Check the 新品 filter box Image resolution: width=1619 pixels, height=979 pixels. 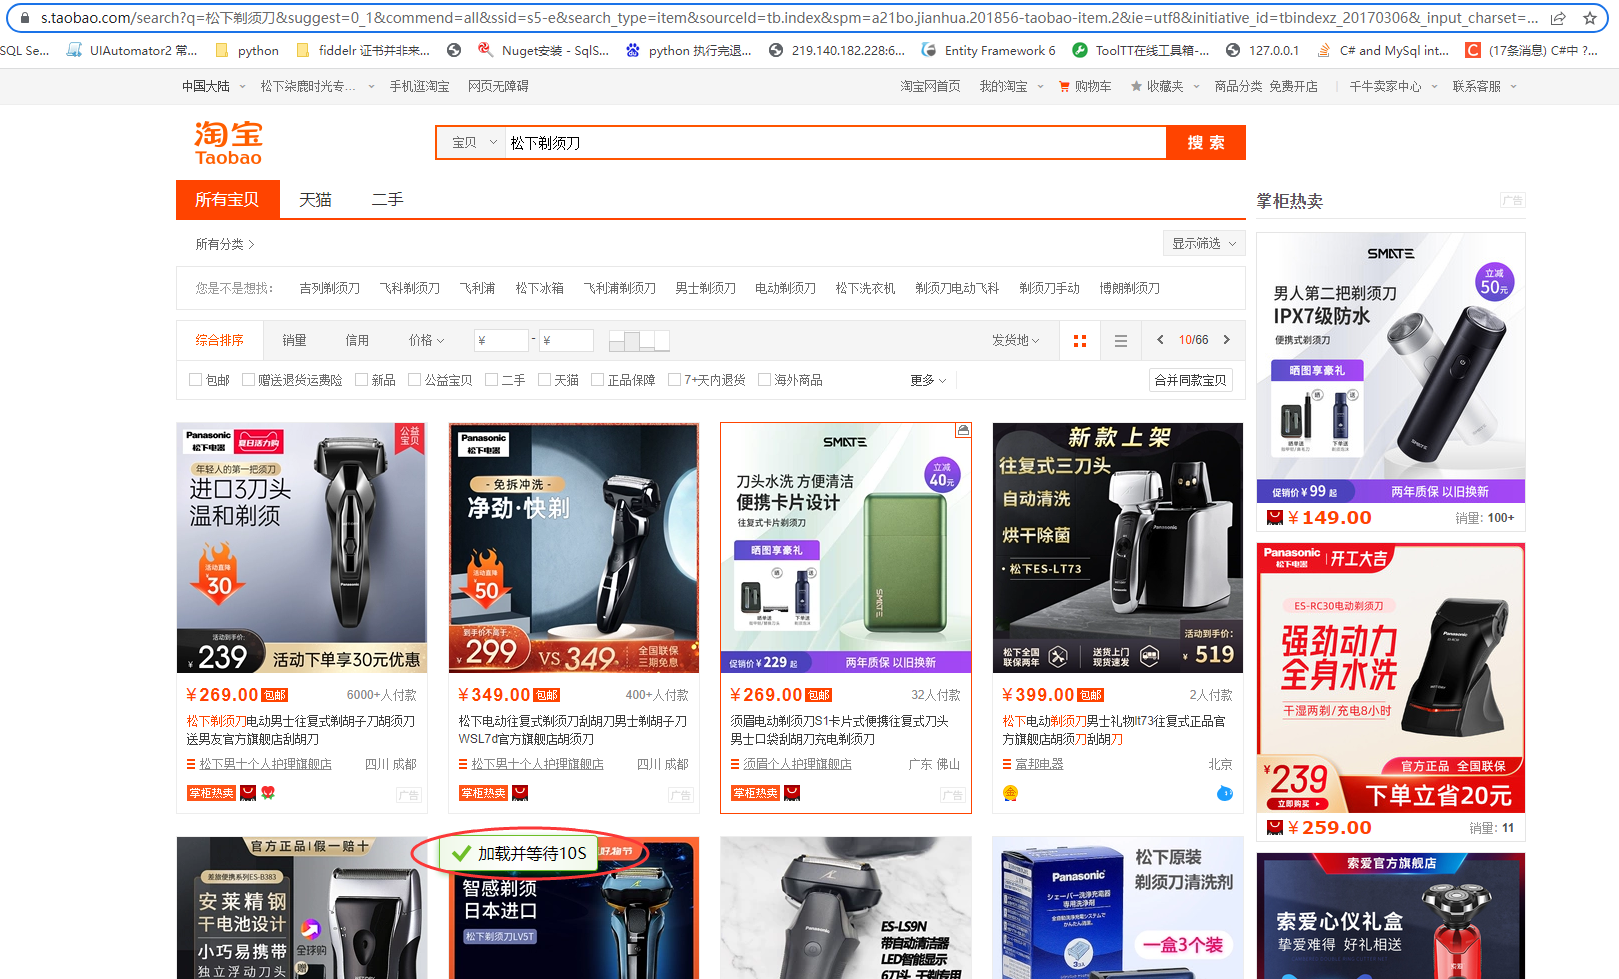(x=361, y=380)
